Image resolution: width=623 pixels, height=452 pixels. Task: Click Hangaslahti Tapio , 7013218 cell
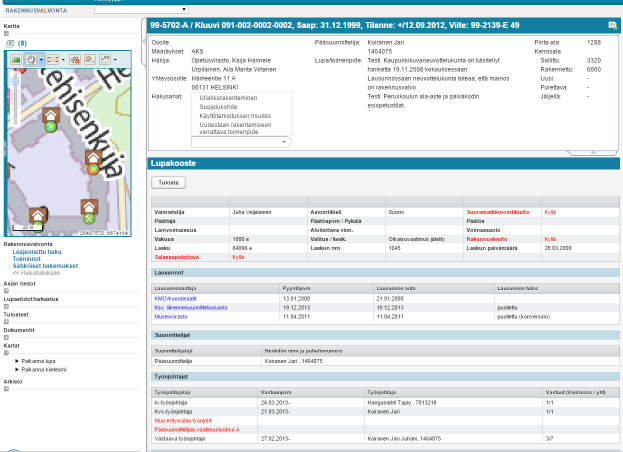click(x=402, y=403)
